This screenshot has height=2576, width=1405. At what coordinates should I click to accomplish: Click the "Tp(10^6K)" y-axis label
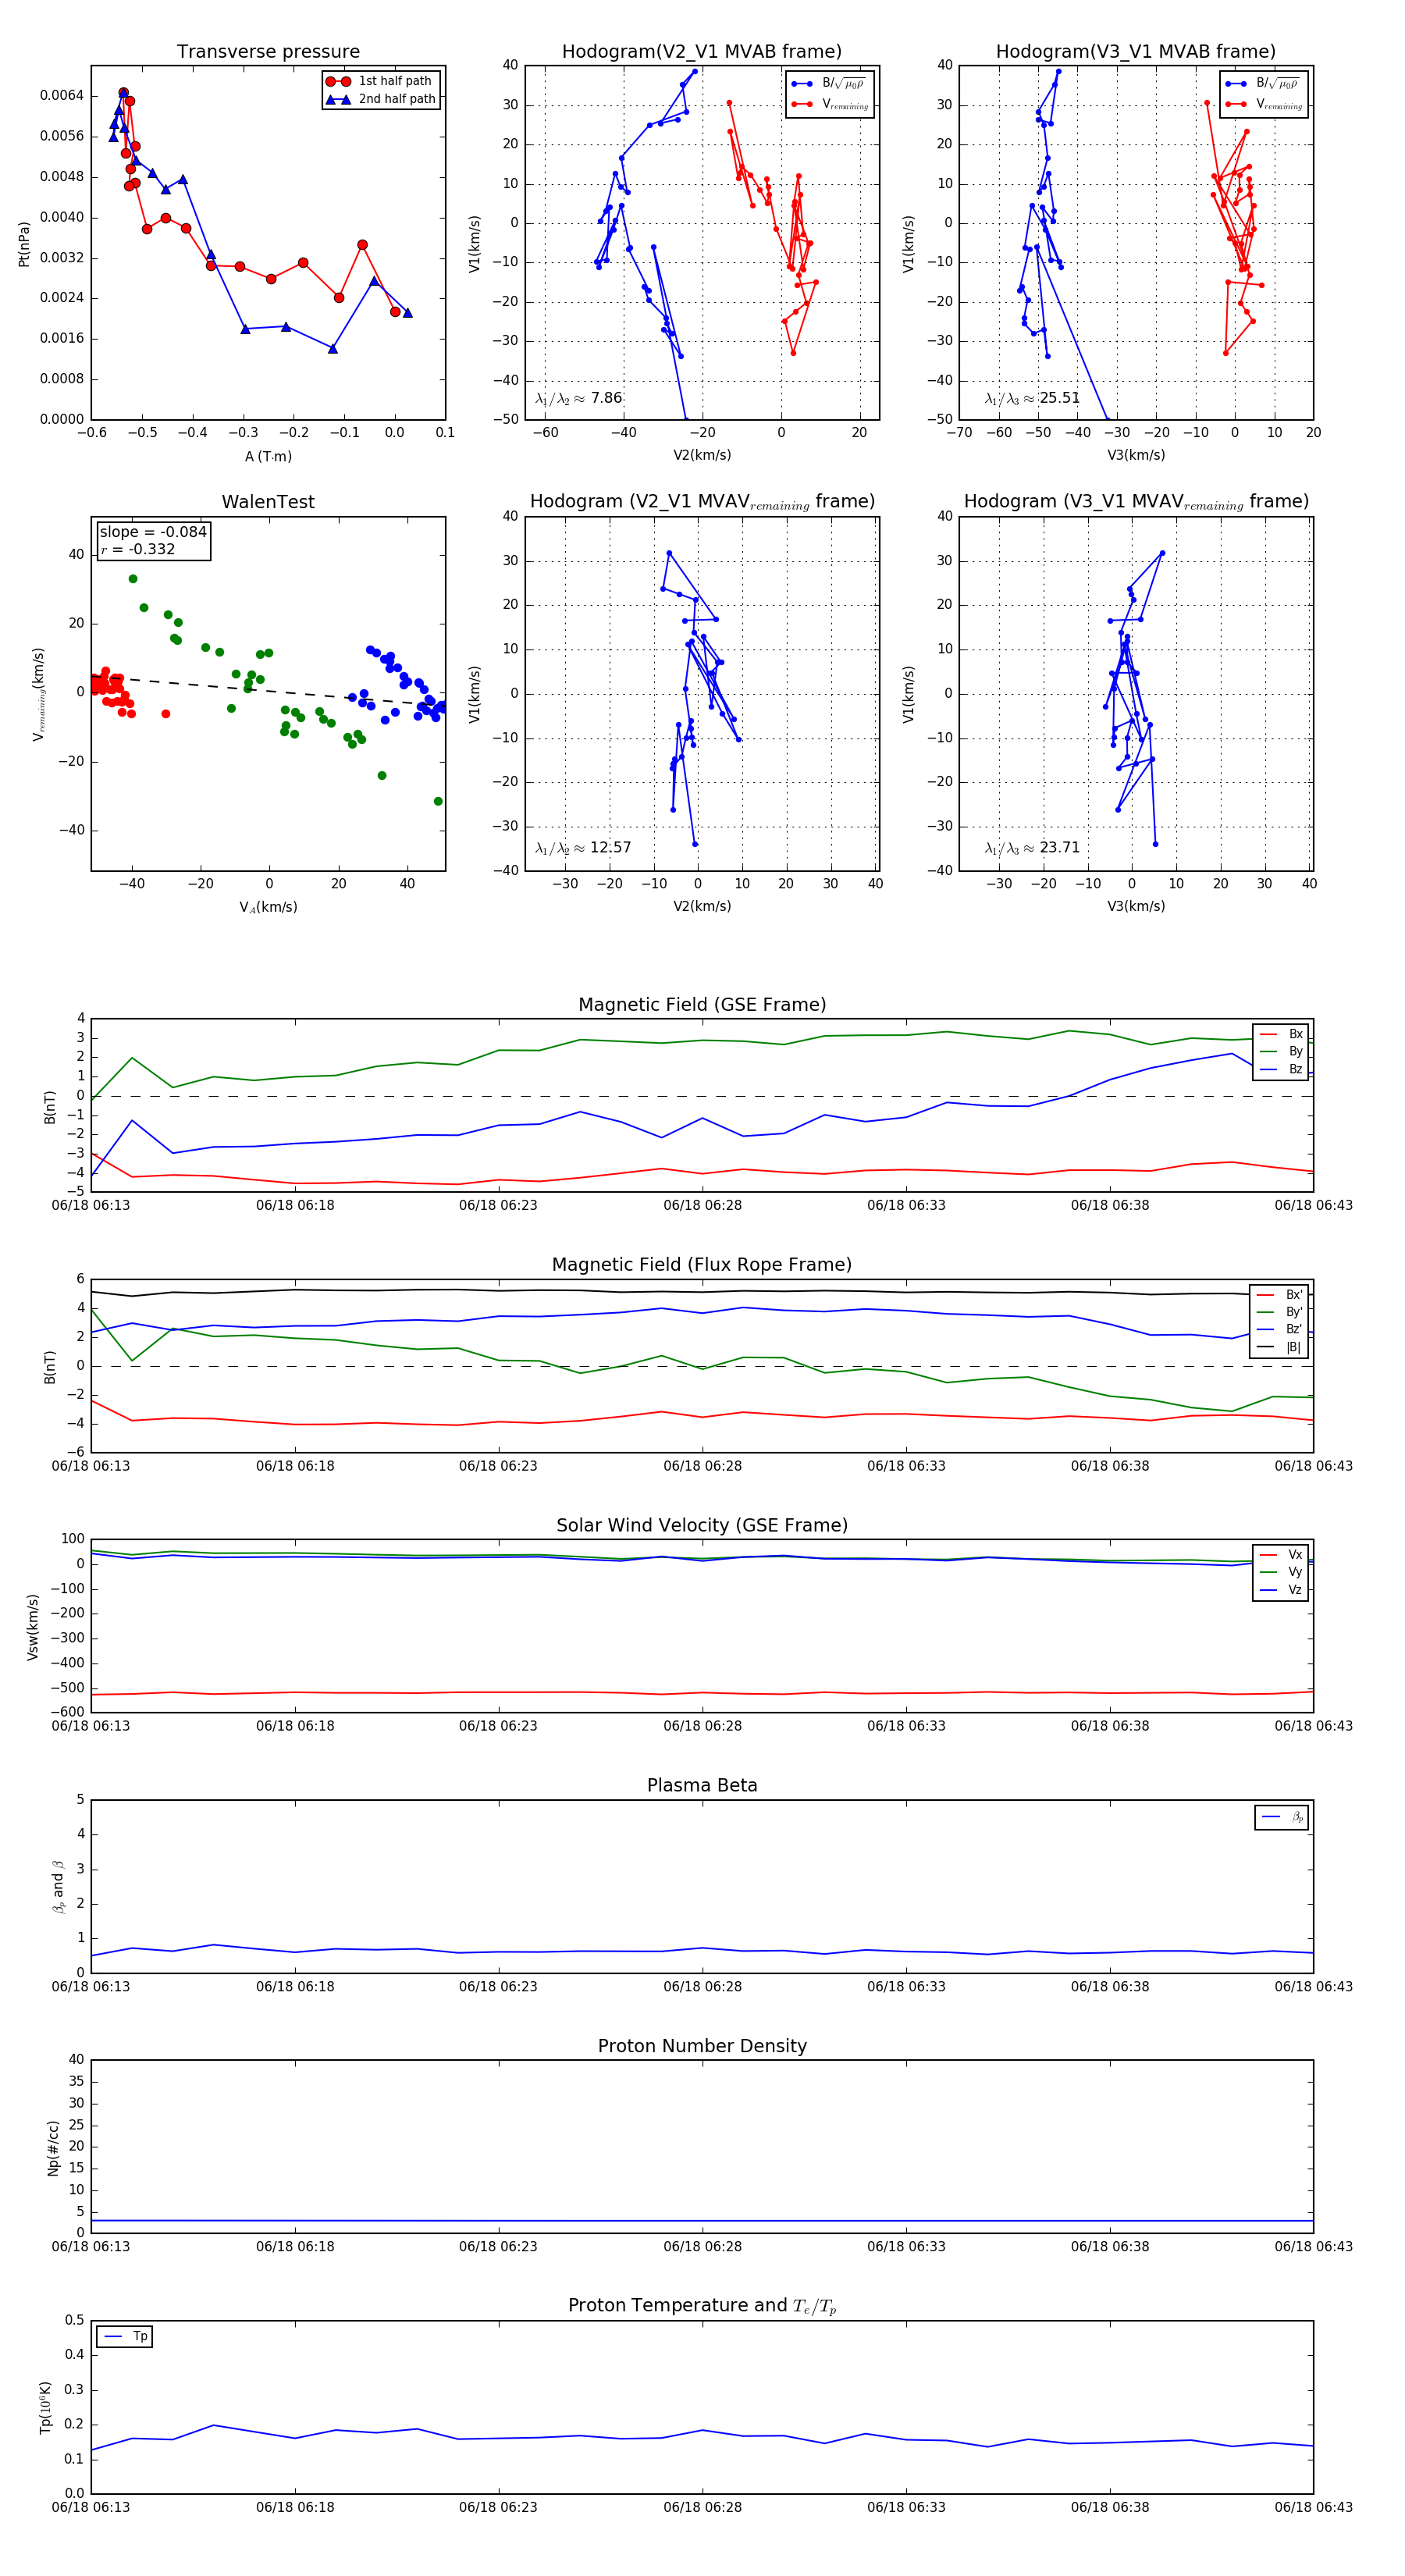tap(45, 2407)
